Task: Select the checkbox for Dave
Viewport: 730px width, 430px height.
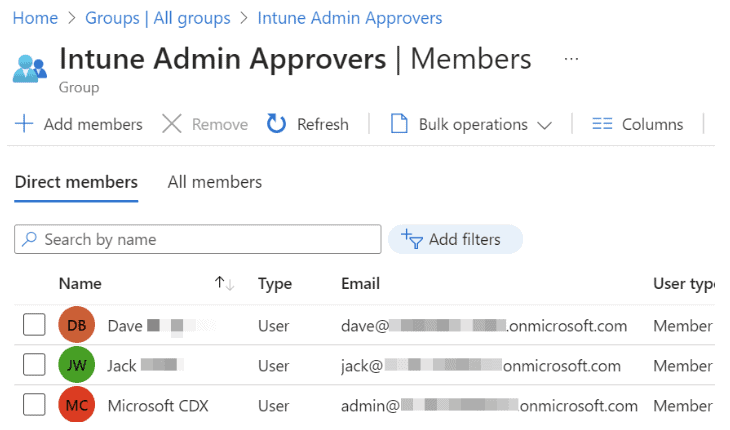Action: tap(34, 325)
